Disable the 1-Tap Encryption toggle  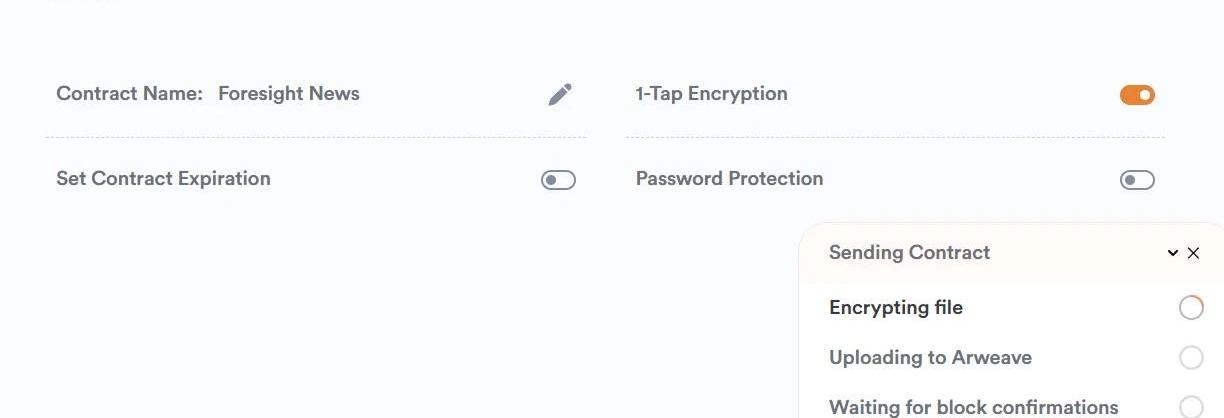[x=1137, y=95]
